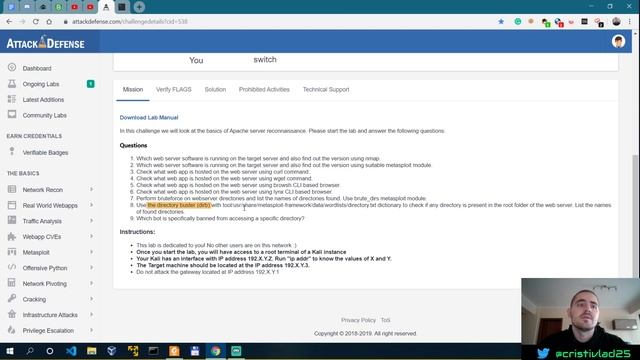
Task: Click the page vertical scrollbar
Action: pos(636,216)
